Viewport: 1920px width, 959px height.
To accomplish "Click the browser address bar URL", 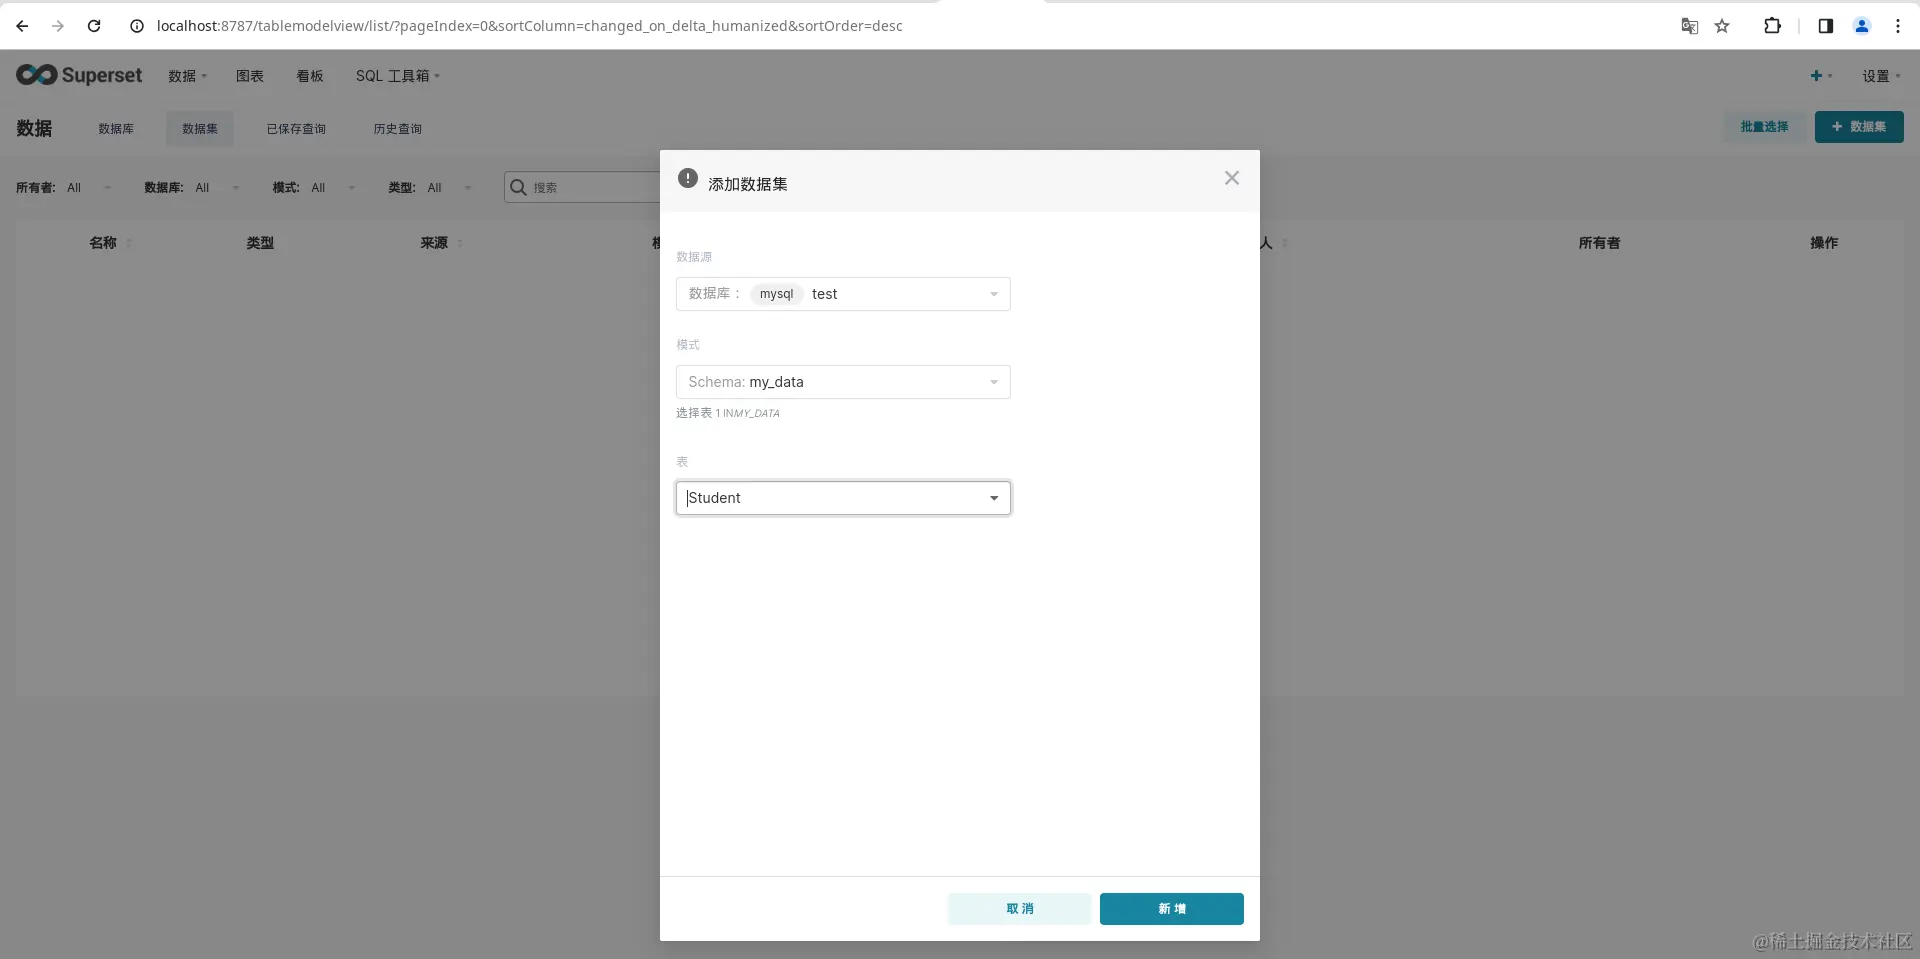I will (530, 26).
